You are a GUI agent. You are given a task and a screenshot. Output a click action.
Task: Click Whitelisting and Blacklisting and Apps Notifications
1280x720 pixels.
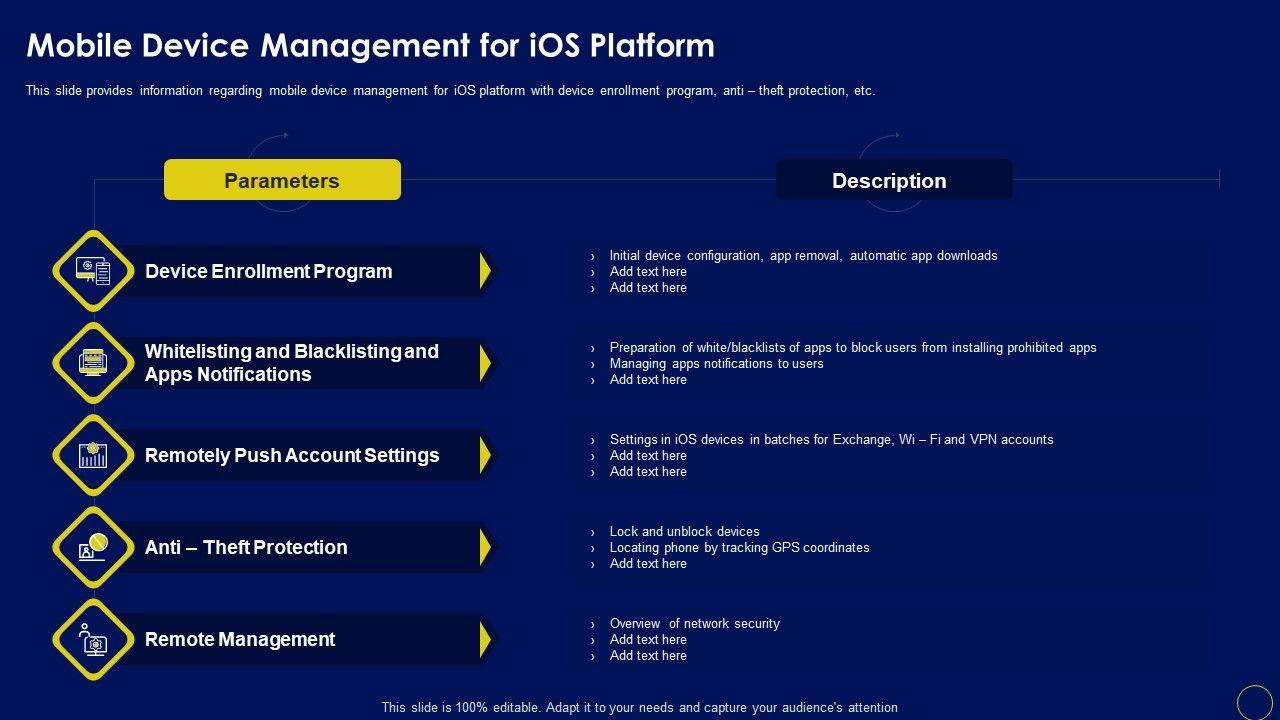pyautogui.click(x=292, y=363)
